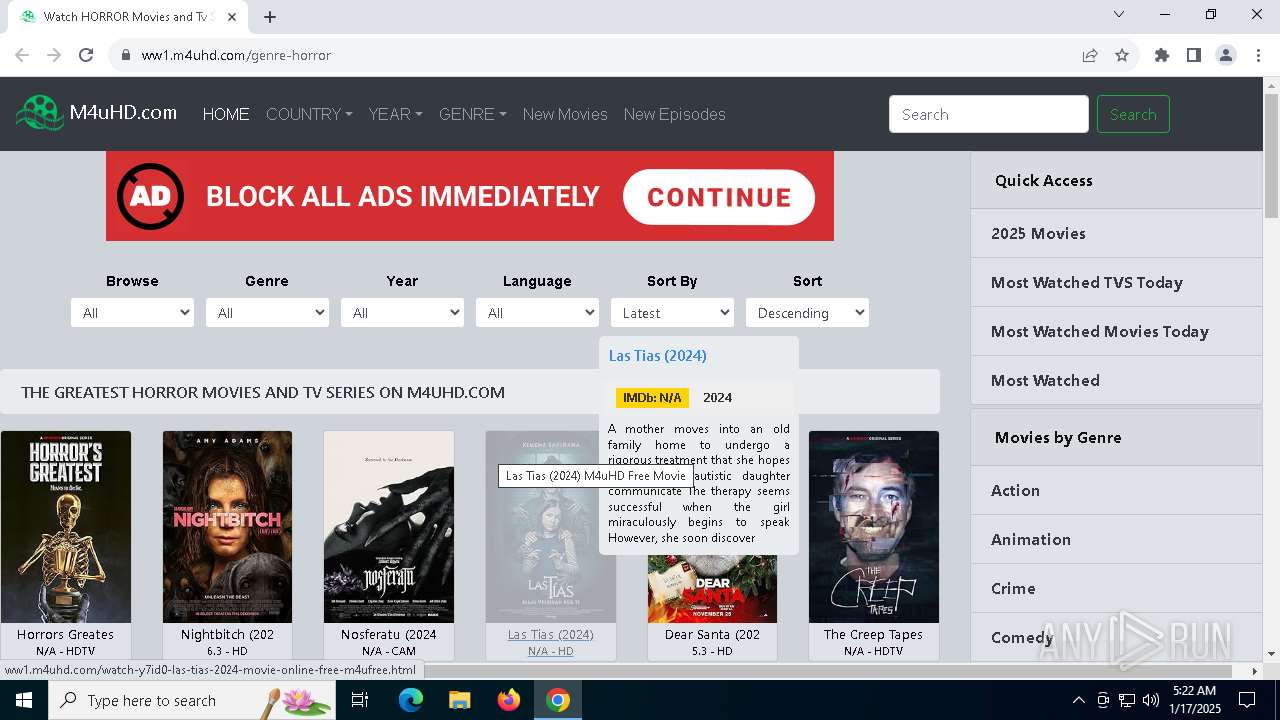Go to the HOME page

(x=226, y=114)
